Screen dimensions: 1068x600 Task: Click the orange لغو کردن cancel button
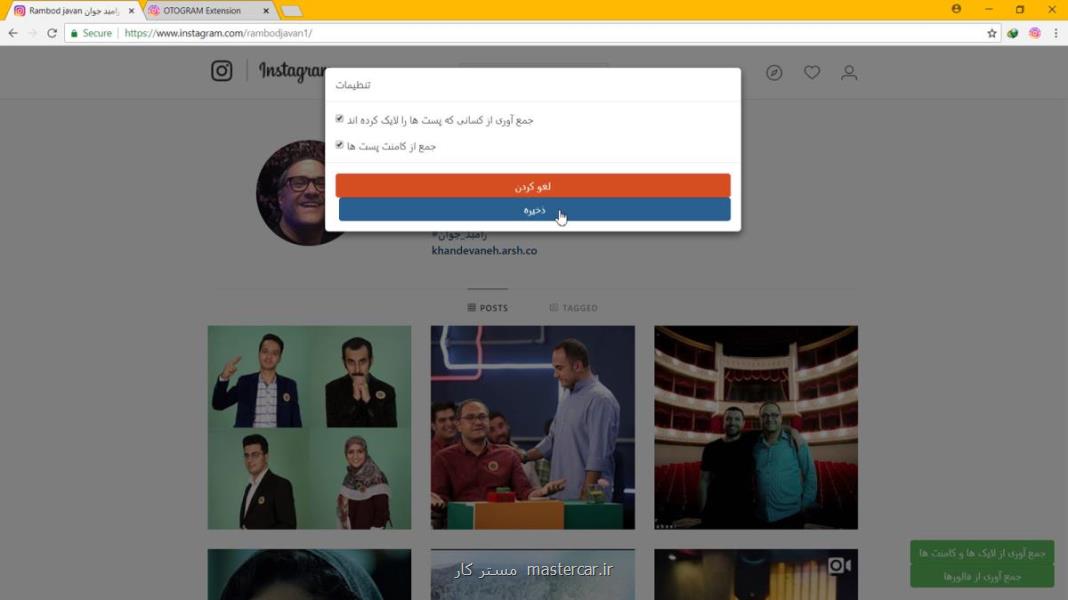point(533,186)
